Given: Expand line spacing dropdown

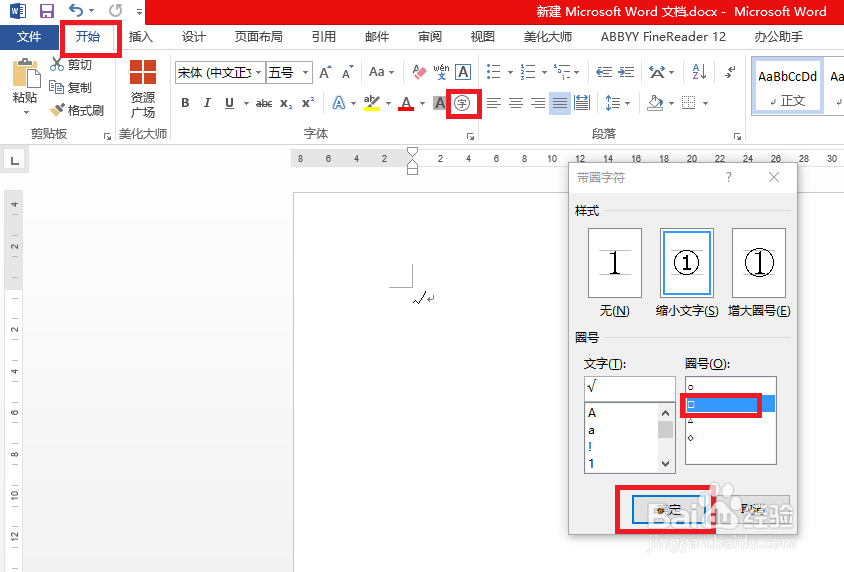Looking at the screenshot, I should 628,103.
